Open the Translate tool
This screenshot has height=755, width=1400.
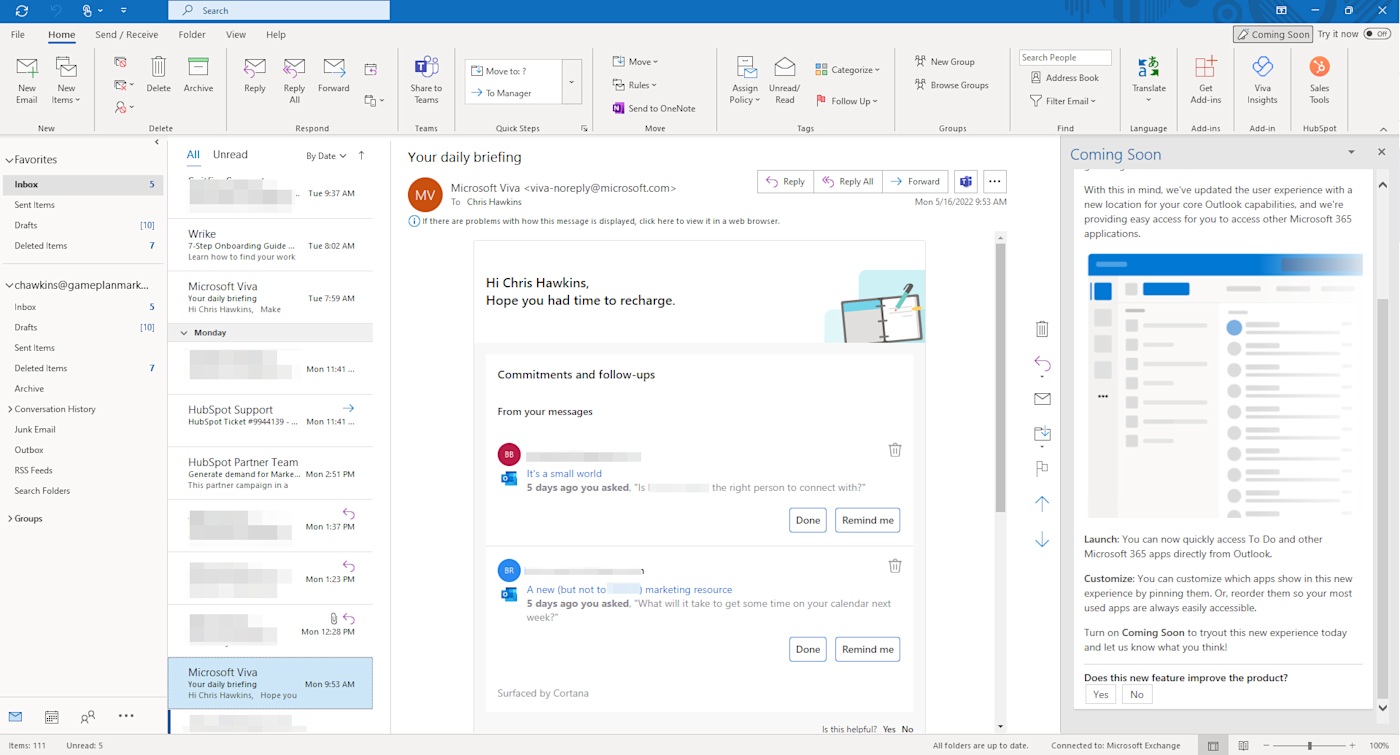click(1149, 80)
